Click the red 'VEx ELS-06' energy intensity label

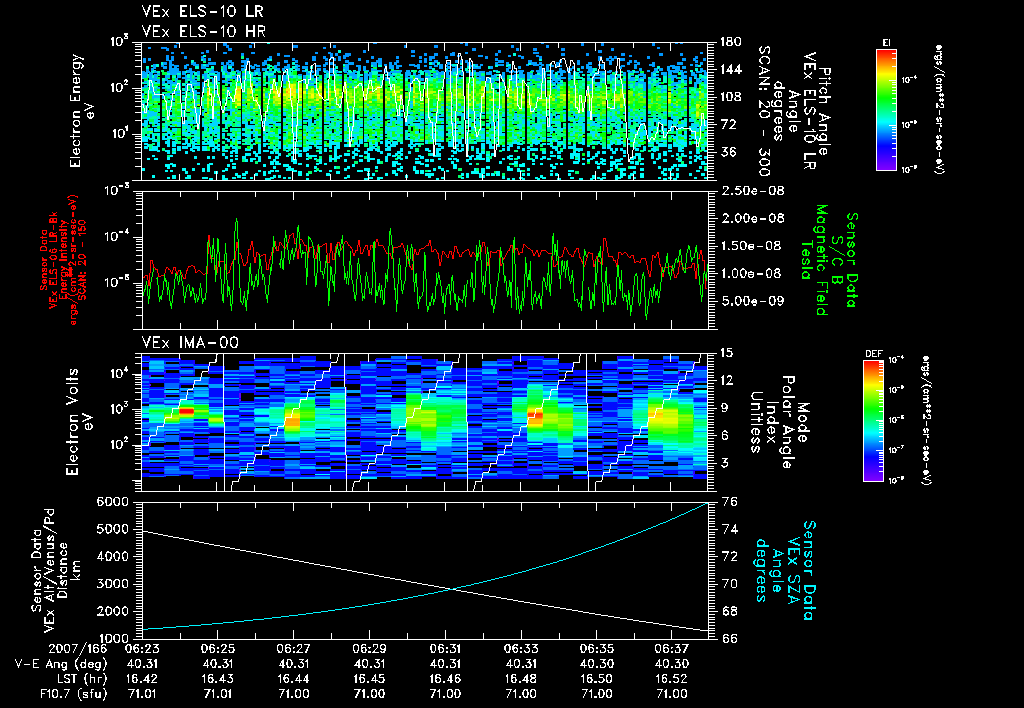click(x=64, y=260)
